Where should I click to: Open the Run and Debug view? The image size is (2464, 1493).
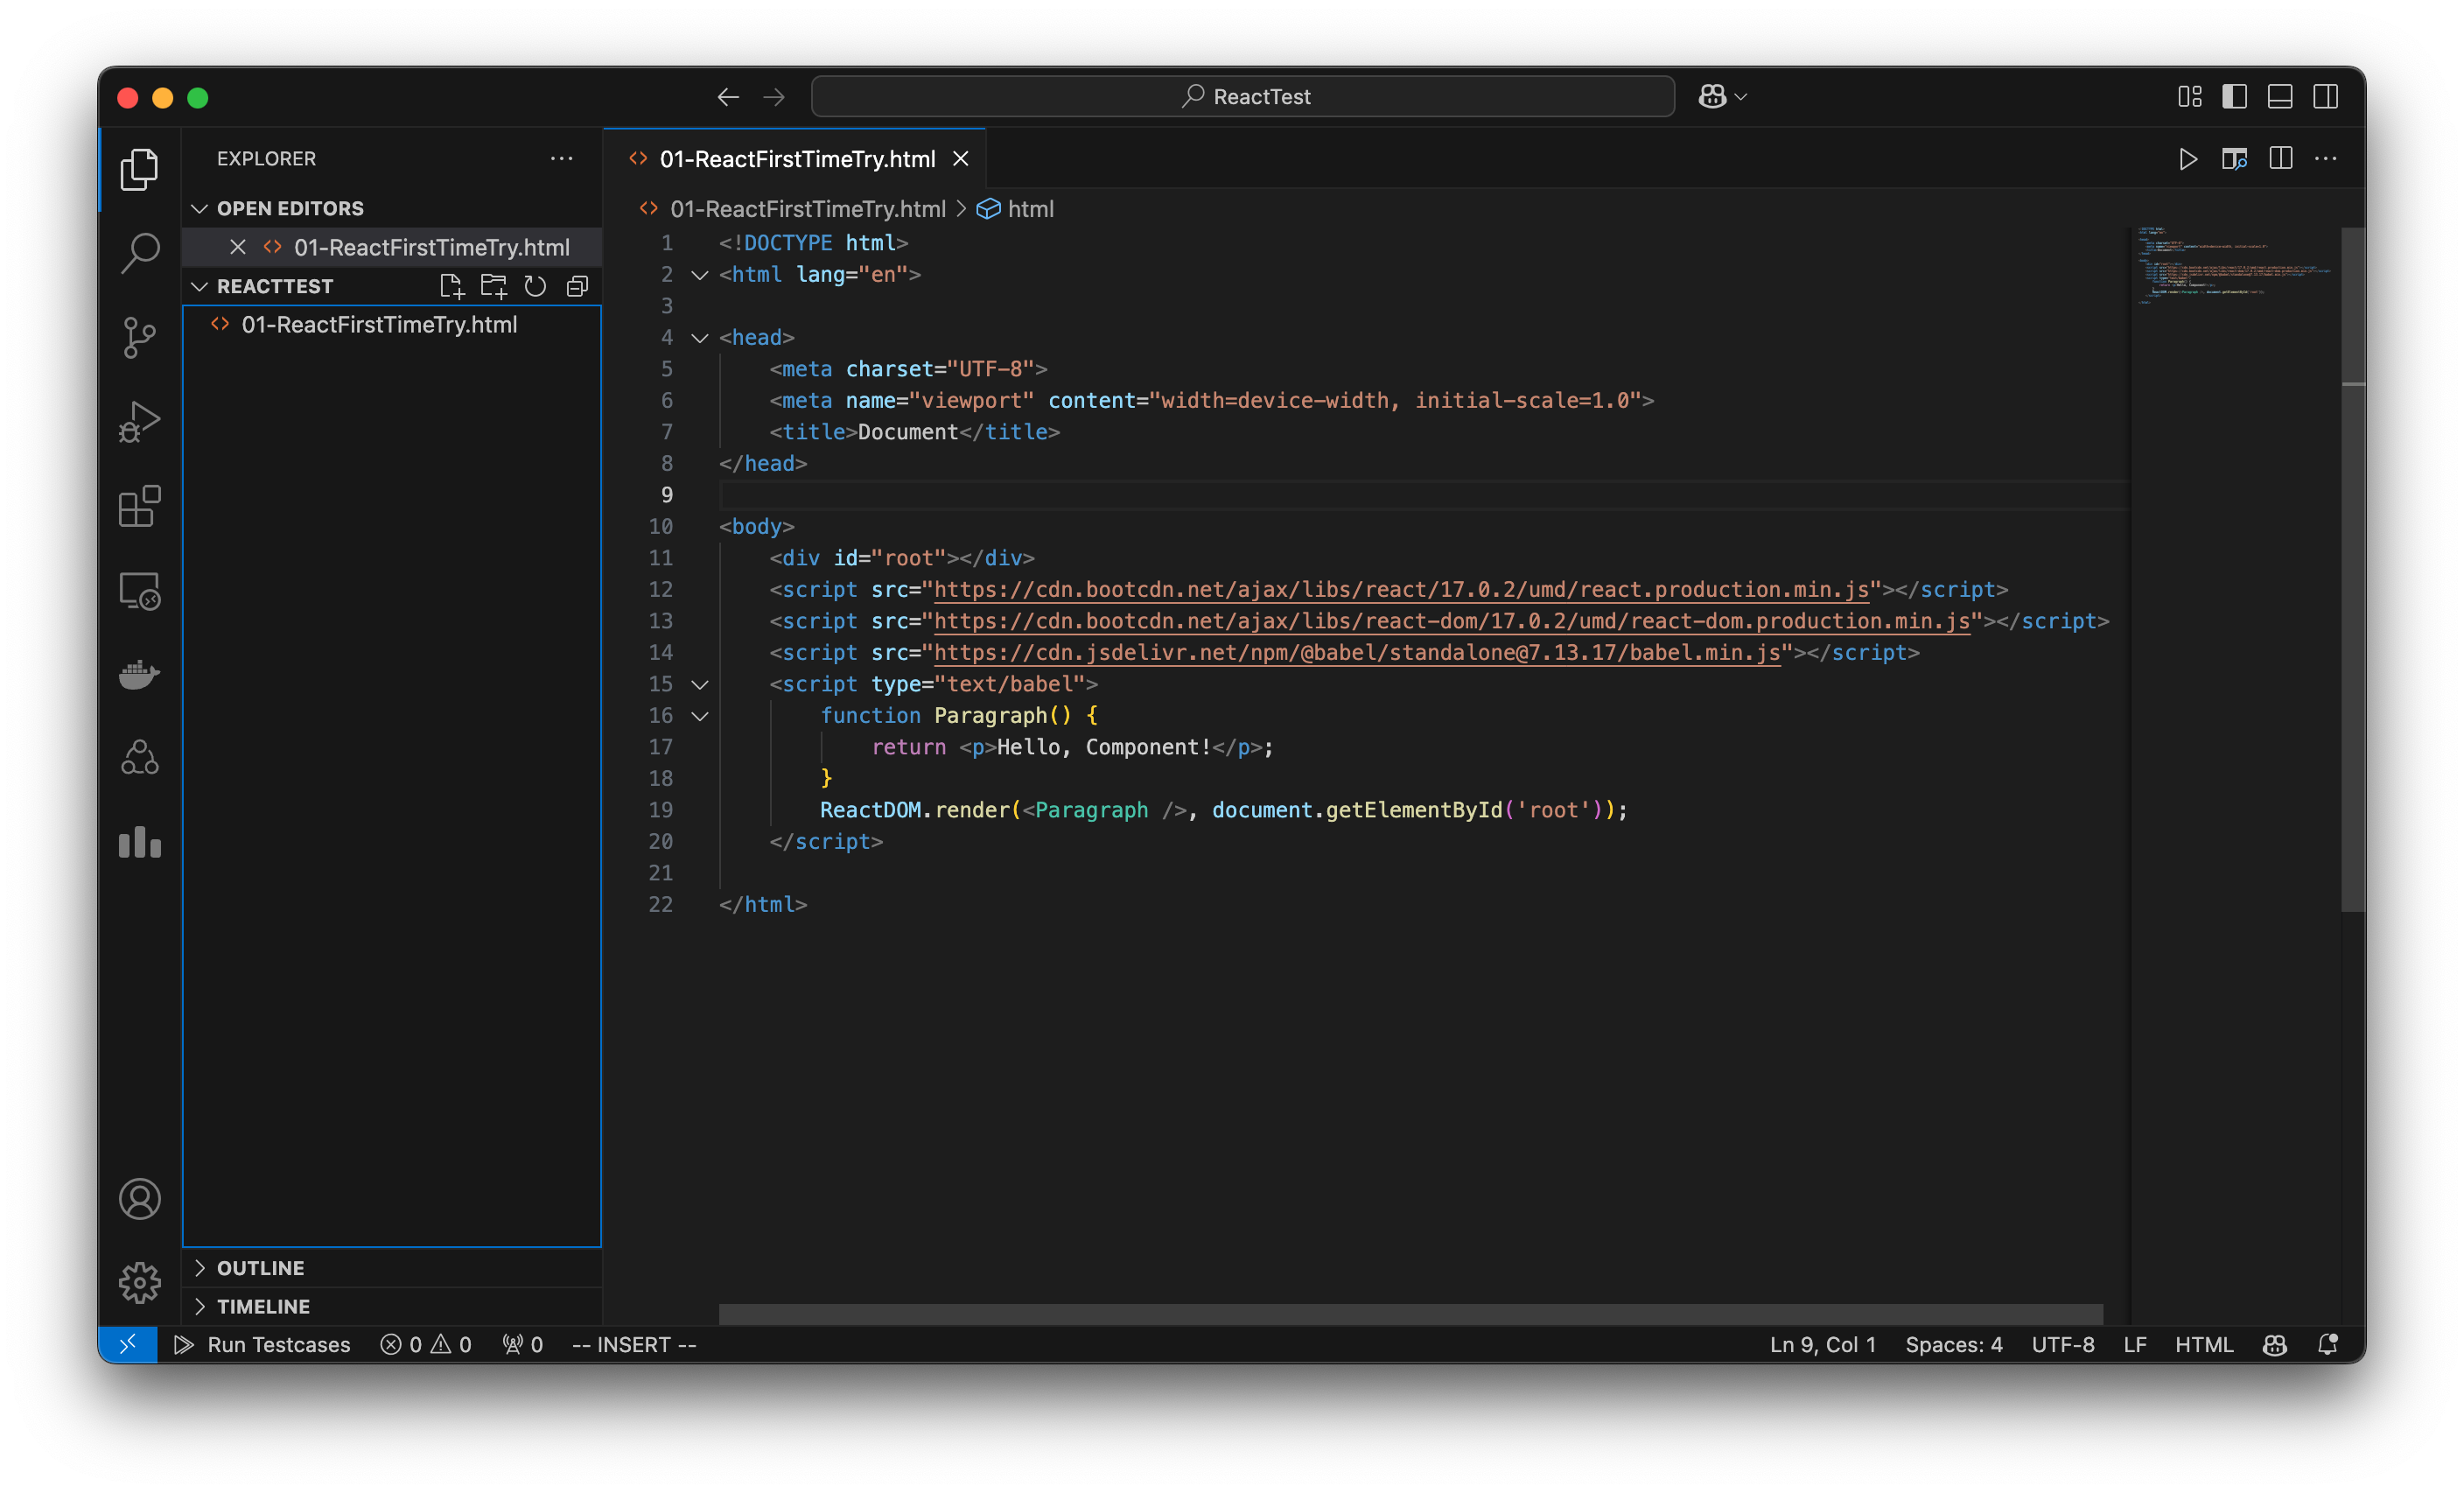click(139, 421)
